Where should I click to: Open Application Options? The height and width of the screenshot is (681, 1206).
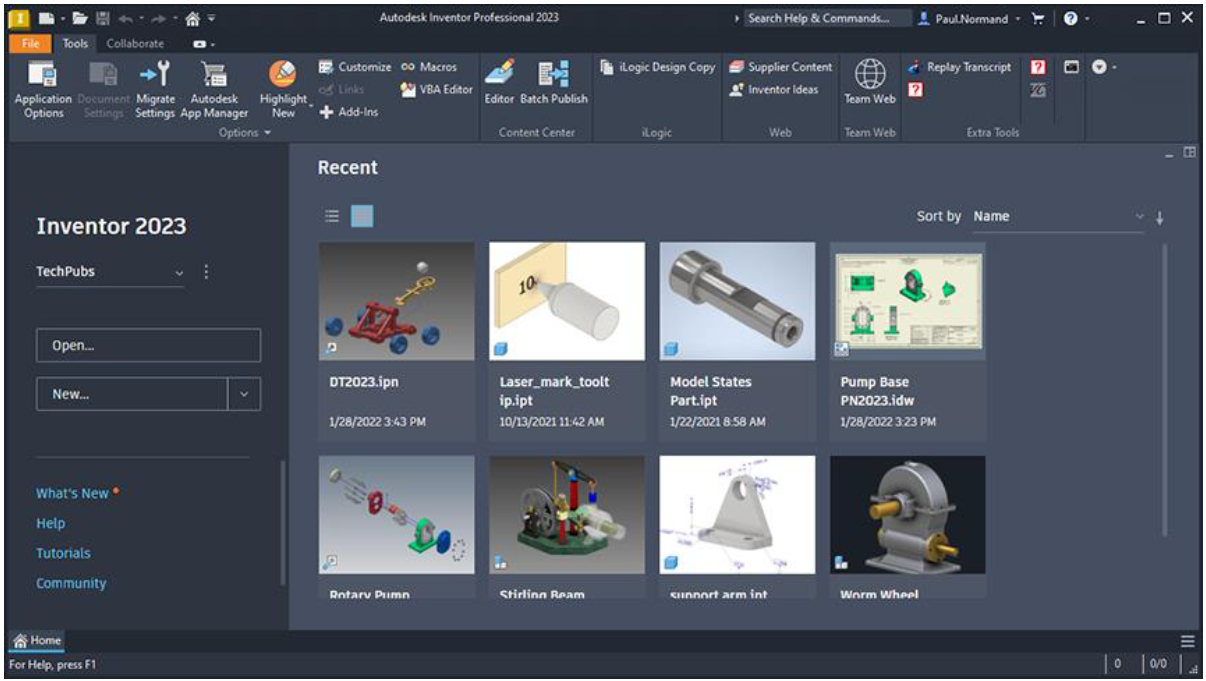(43, 90)
